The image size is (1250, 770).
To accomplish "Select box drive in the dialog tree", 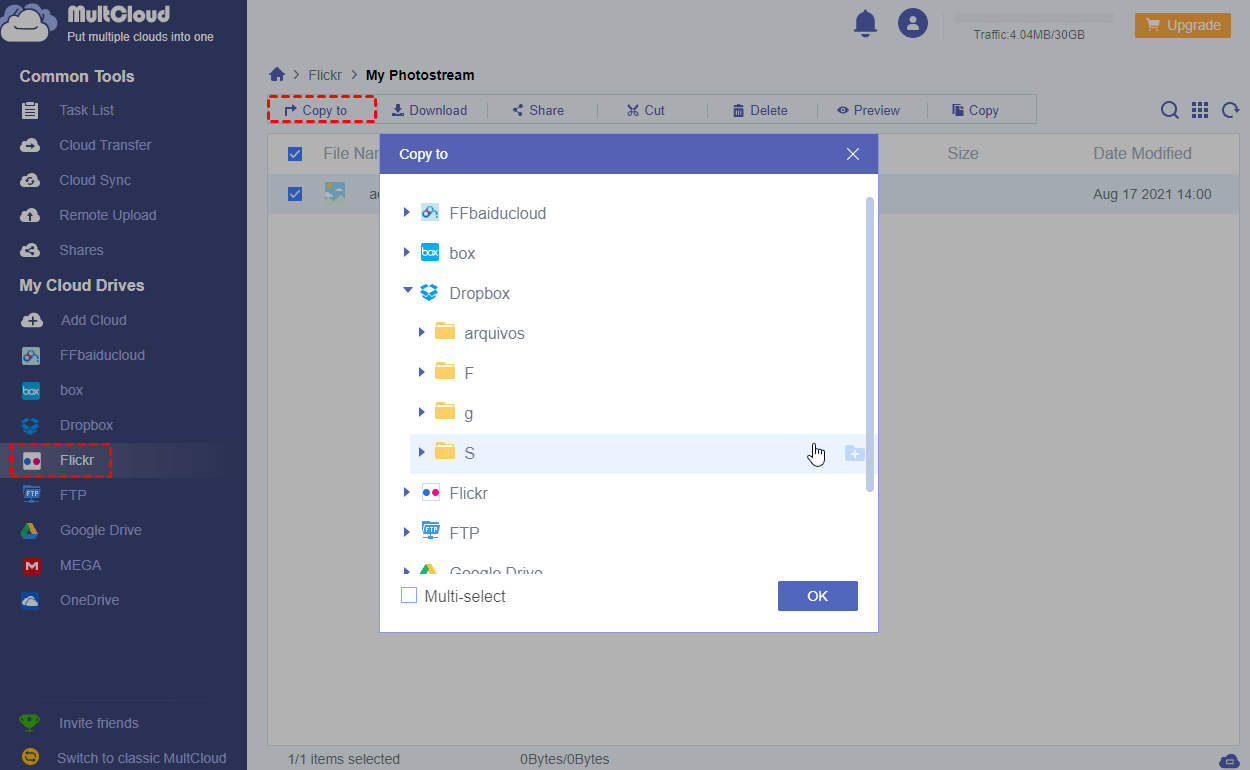I will pos(462,253).
